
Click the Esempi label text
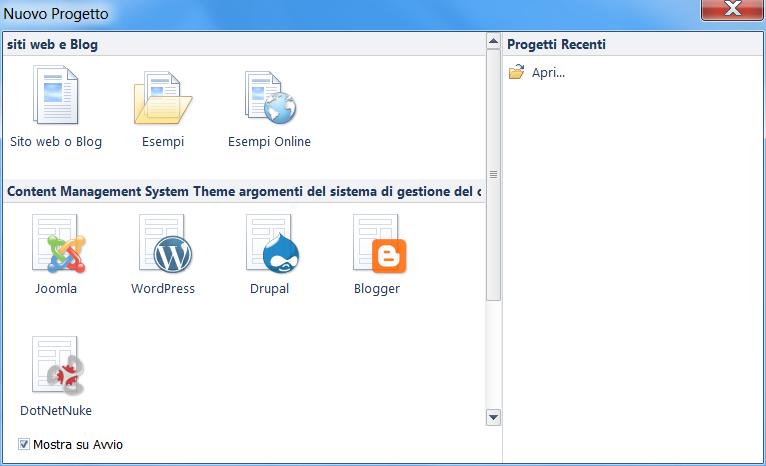(x=163, y=142)
